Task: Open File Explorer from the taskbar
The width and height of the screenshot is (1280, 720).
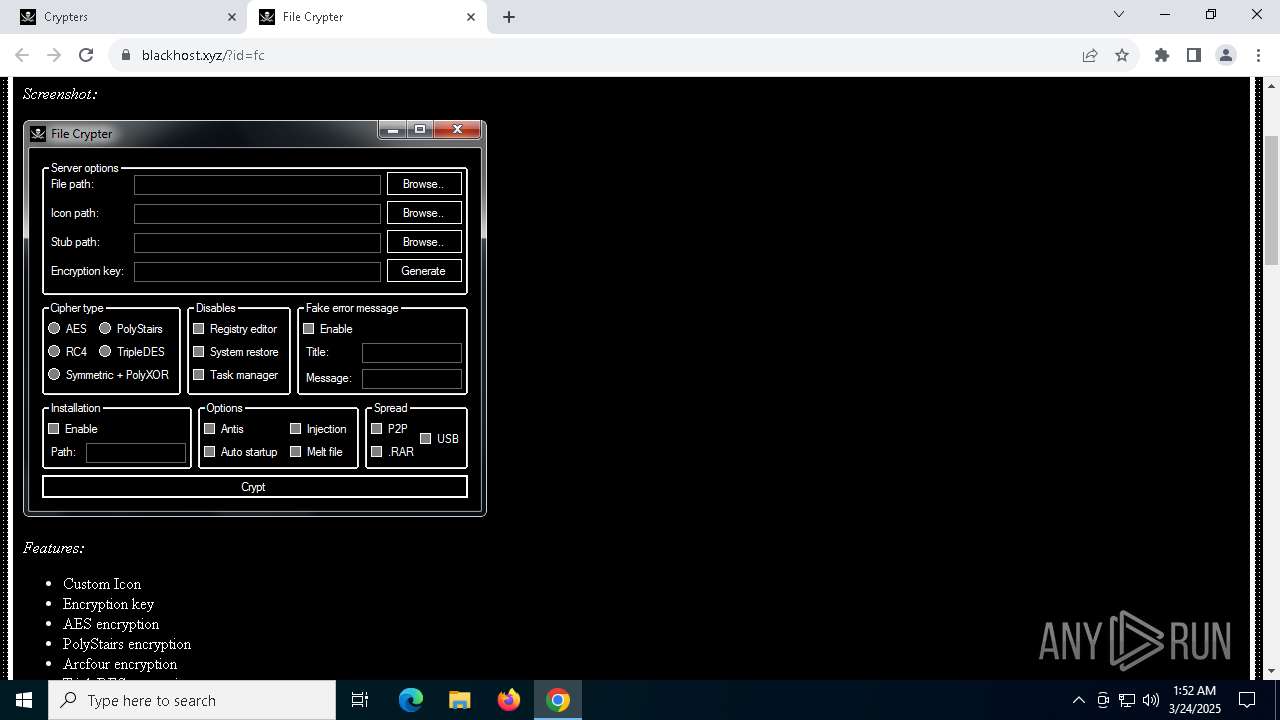Action: pyautogui.click(x=460, y=700)
